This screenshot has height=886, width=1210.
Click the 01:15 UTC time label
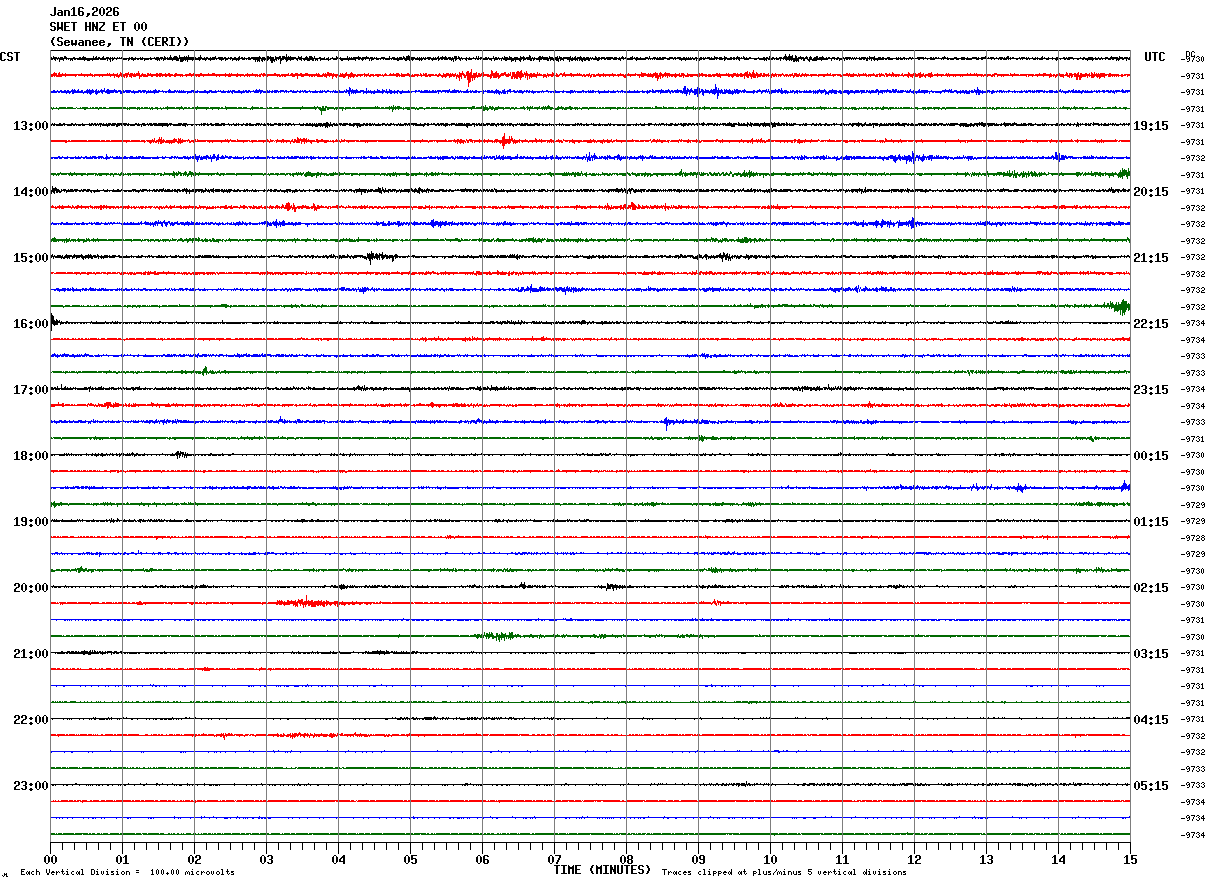click(1151, 522)
